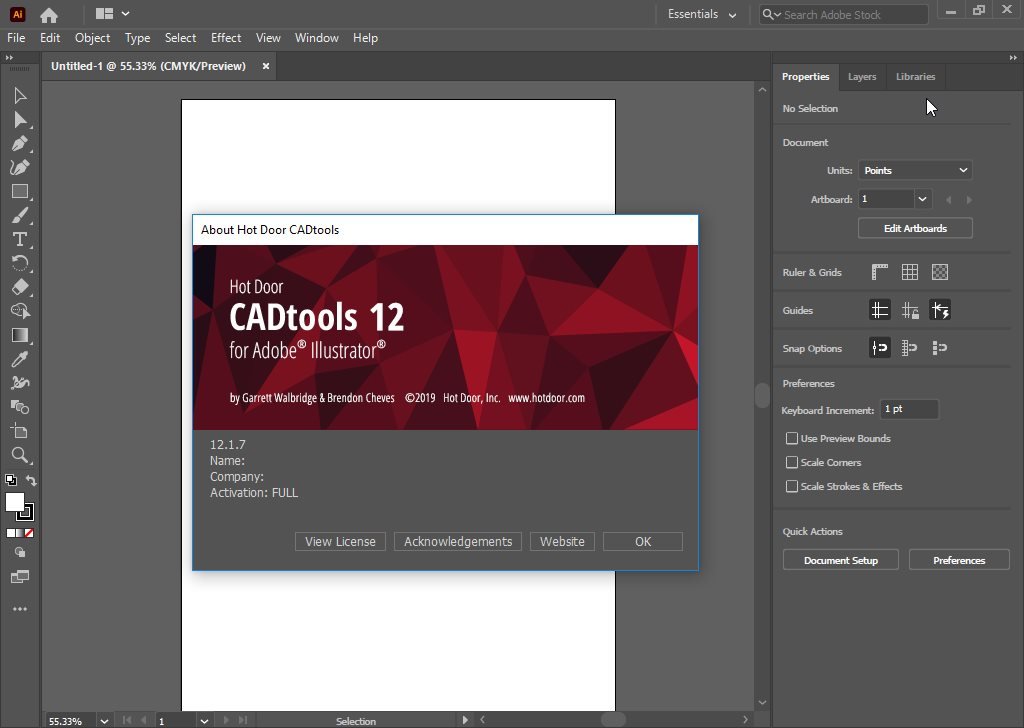The width and height of the screenshot is (1024, 728).
Task: Click the Draw mode icon
Action: [x=20, y=552]
